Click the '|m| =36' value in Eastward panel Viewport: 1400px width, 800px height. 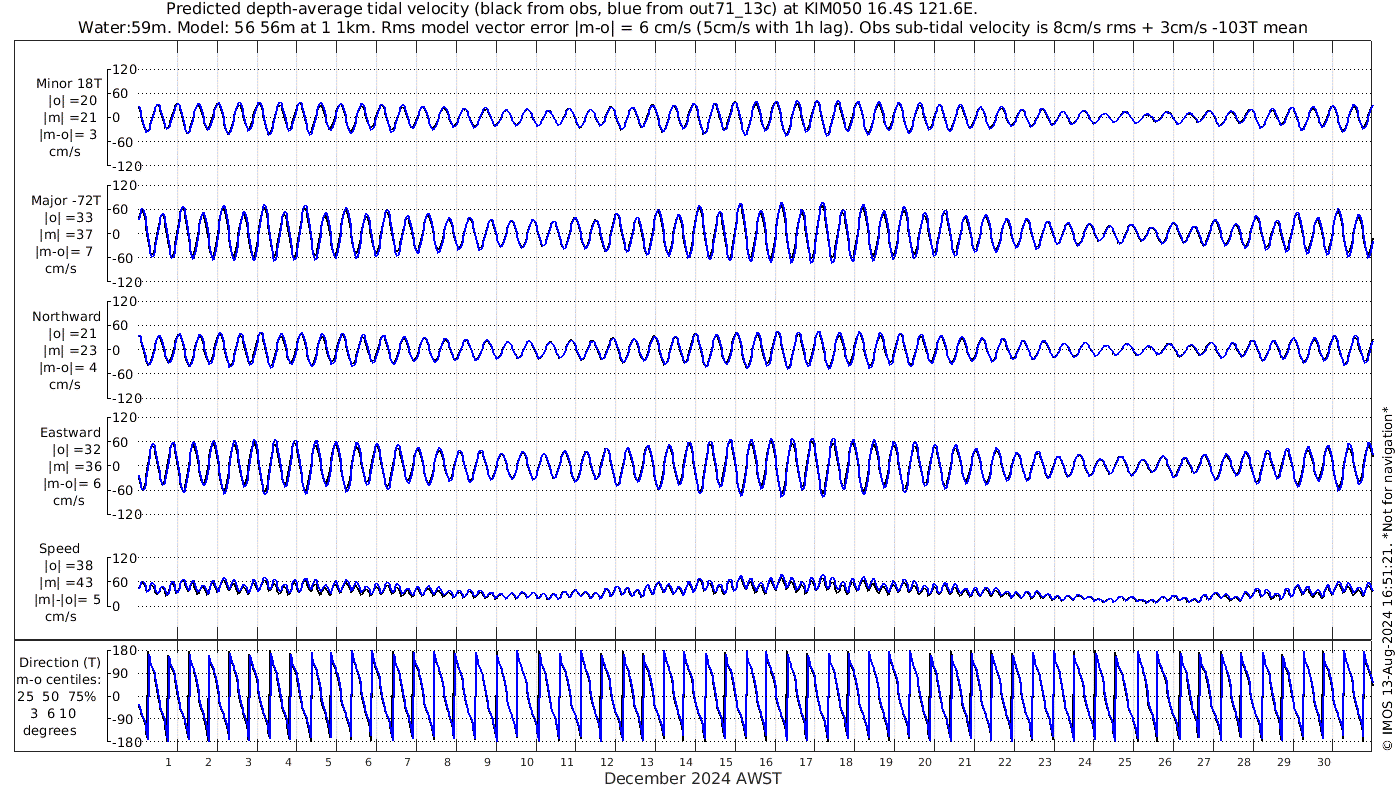click(x=76, y=467)
